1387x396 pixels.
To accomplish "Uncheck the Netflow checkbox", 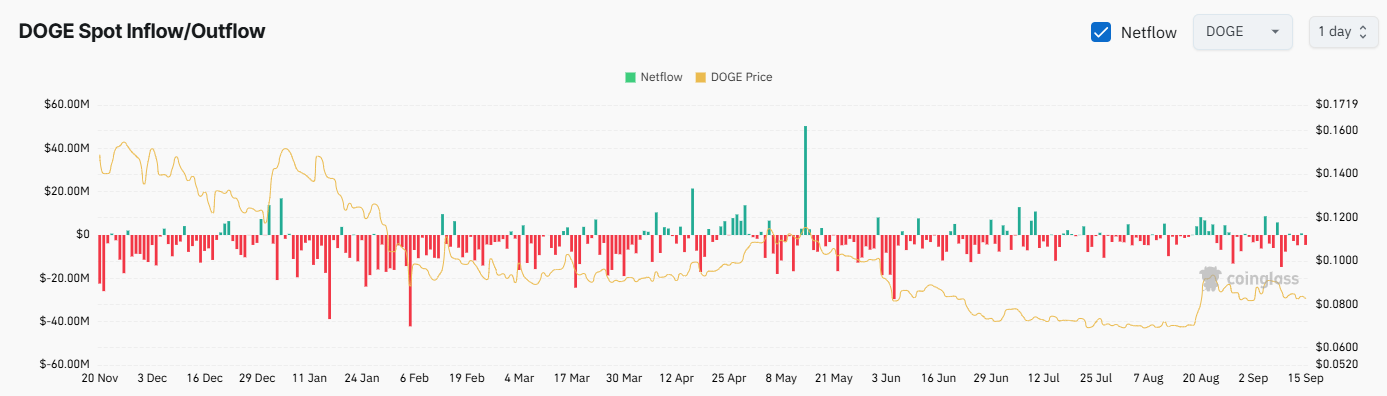I will [x=1101, y=32].
